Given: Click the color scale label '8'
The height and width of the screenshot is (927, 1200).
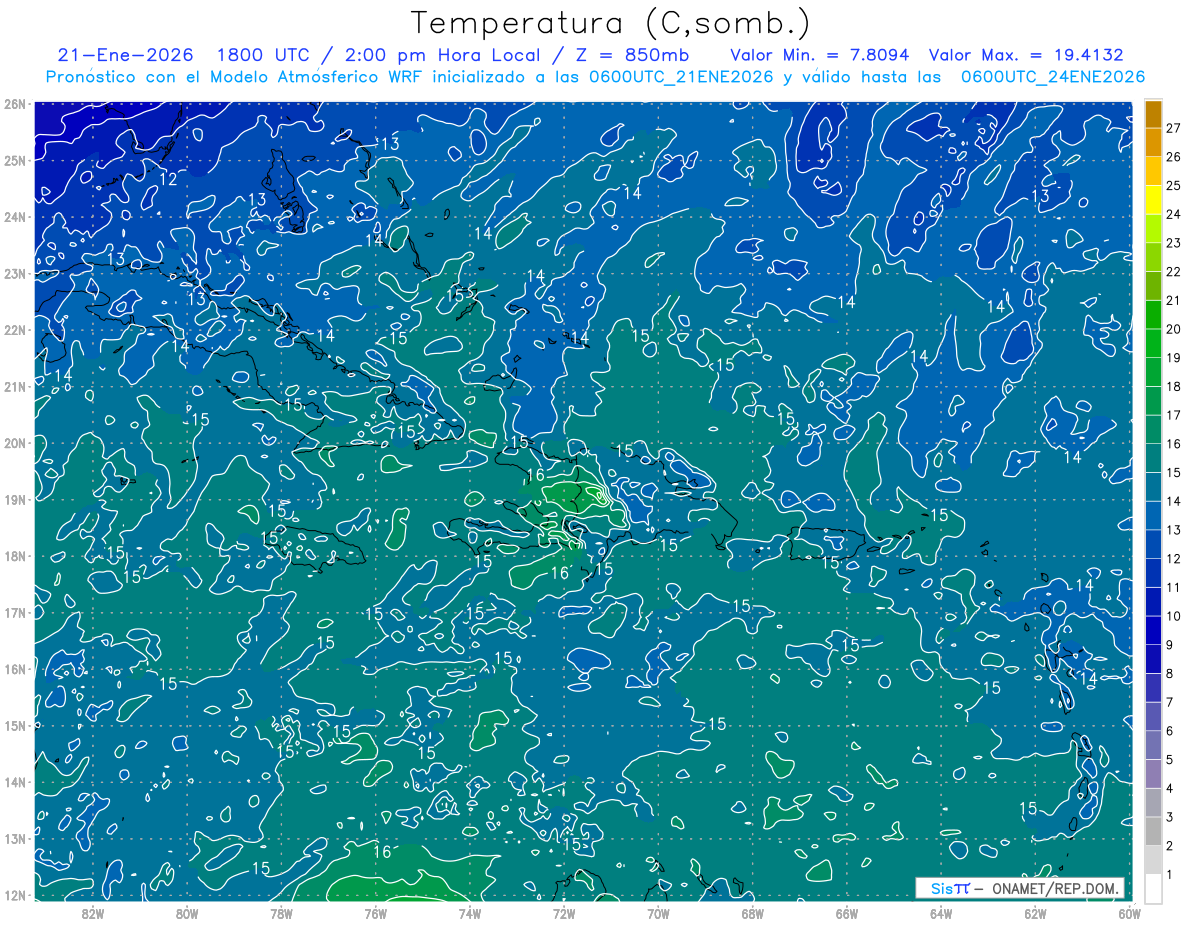Looking at the screenshot, I should click(1170, 674).
